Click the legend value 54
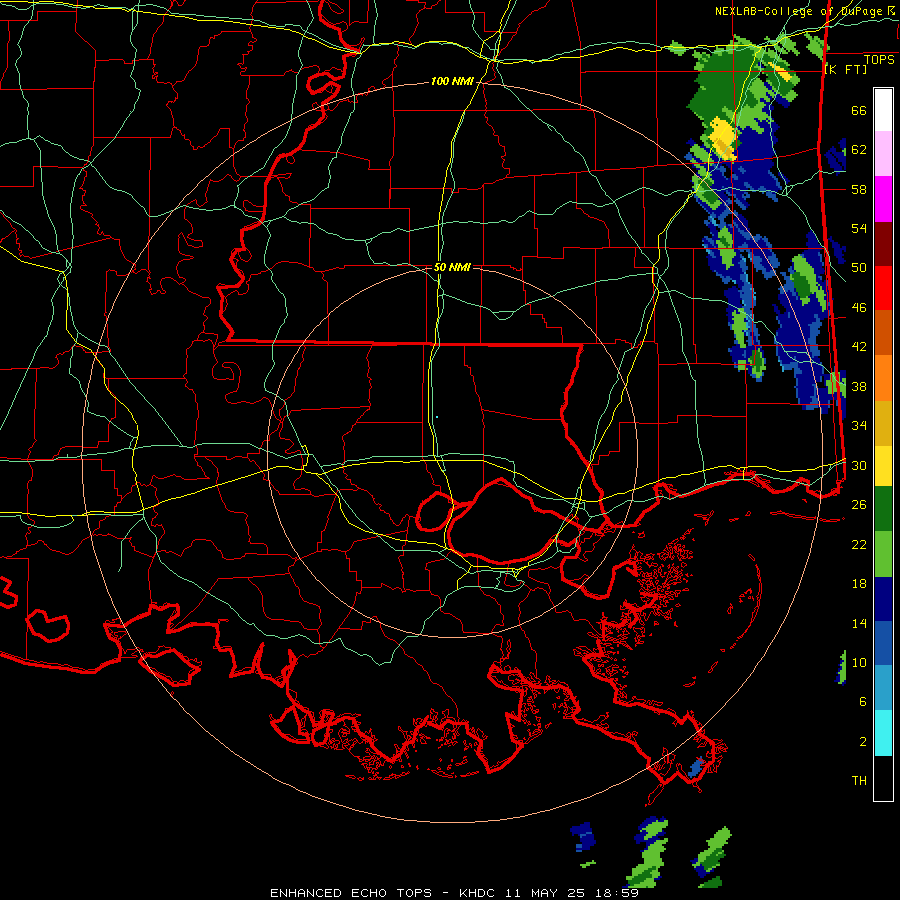Viewport: 900px width, 900px height. 859,228
